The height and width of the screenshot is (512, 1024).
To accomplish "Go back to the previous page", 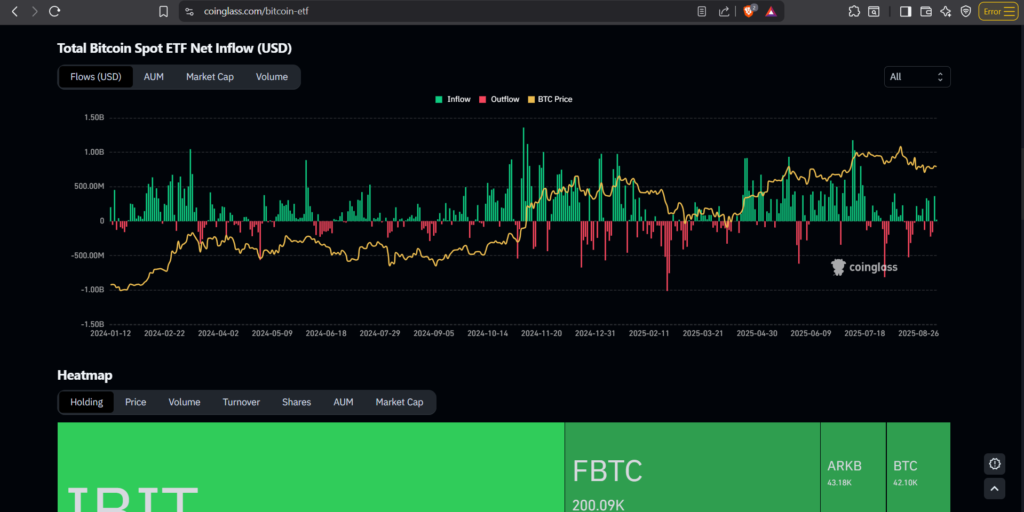I will point(15,11).
